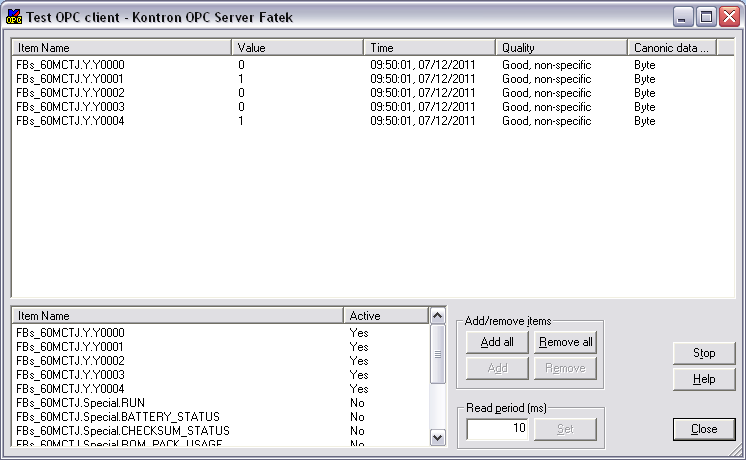This screenshot has width=746, height=460.
Task: Sort upper table by Value column header
Action: point(297,48)
